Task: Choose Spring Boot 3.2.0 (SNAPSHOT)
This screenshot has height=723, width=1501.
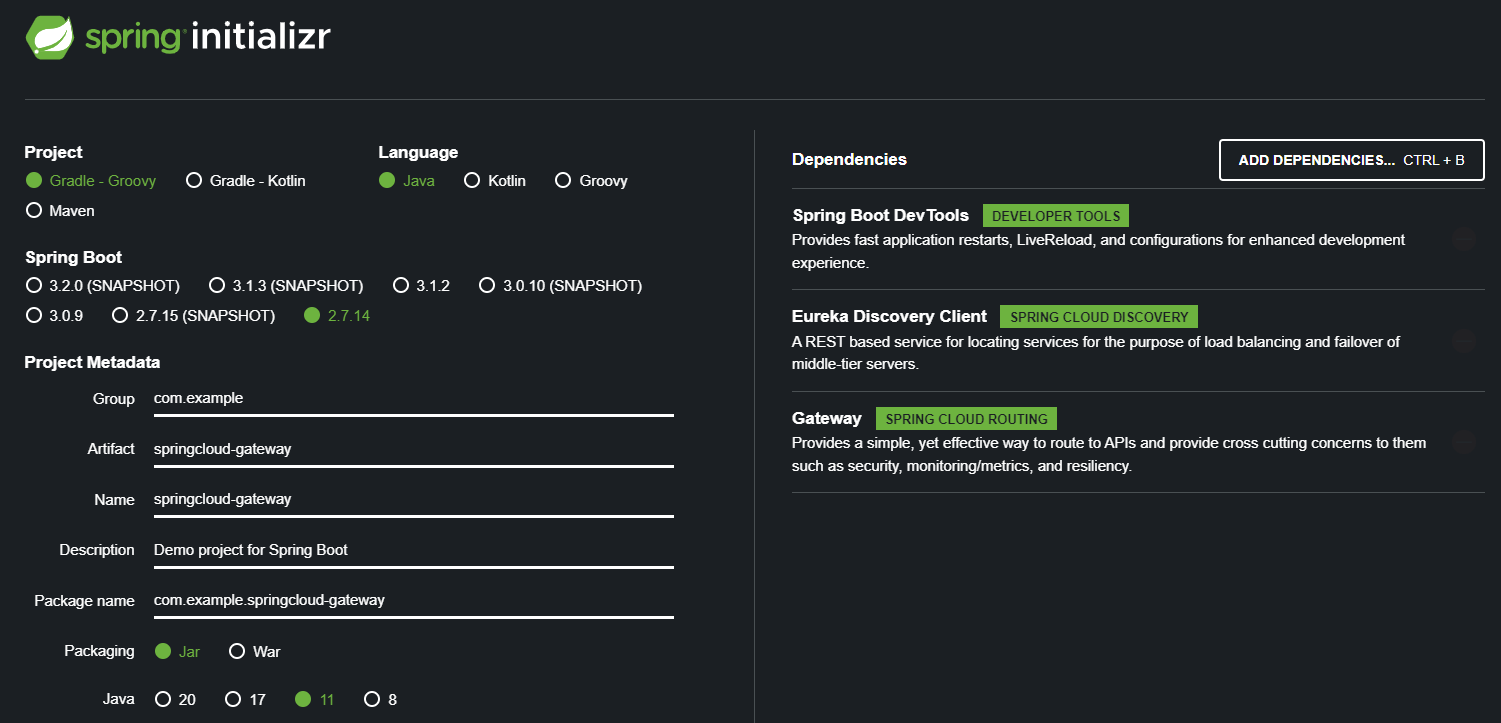Action: (x=103, y=286)
